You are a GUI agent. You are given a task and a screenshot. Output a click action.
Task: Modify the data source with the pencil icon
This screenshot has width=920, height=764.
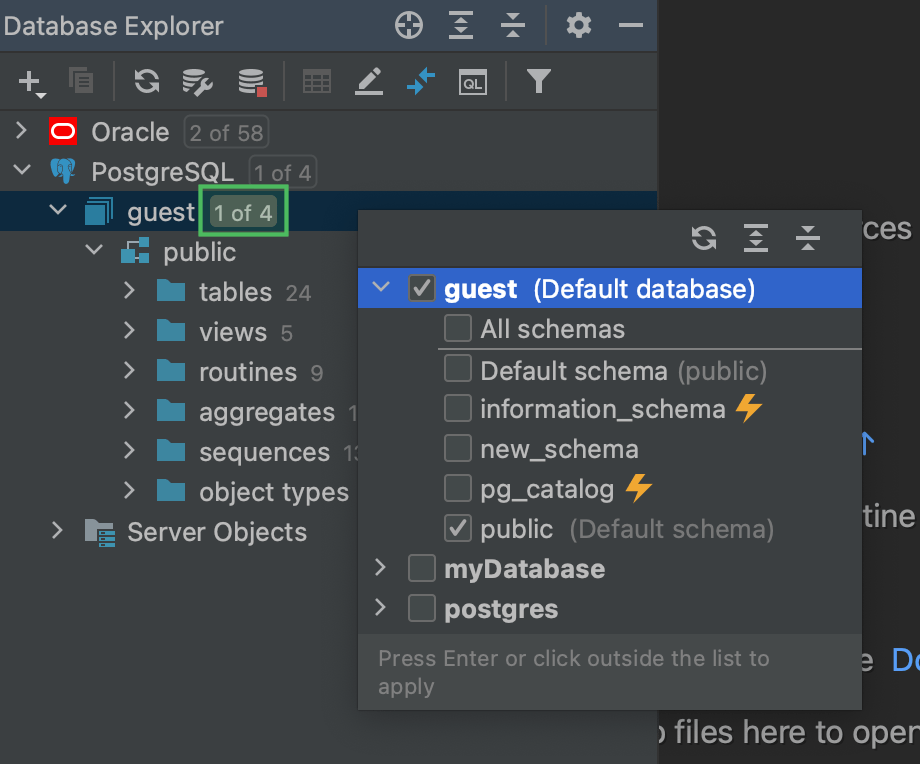click(x=369, y=81)
